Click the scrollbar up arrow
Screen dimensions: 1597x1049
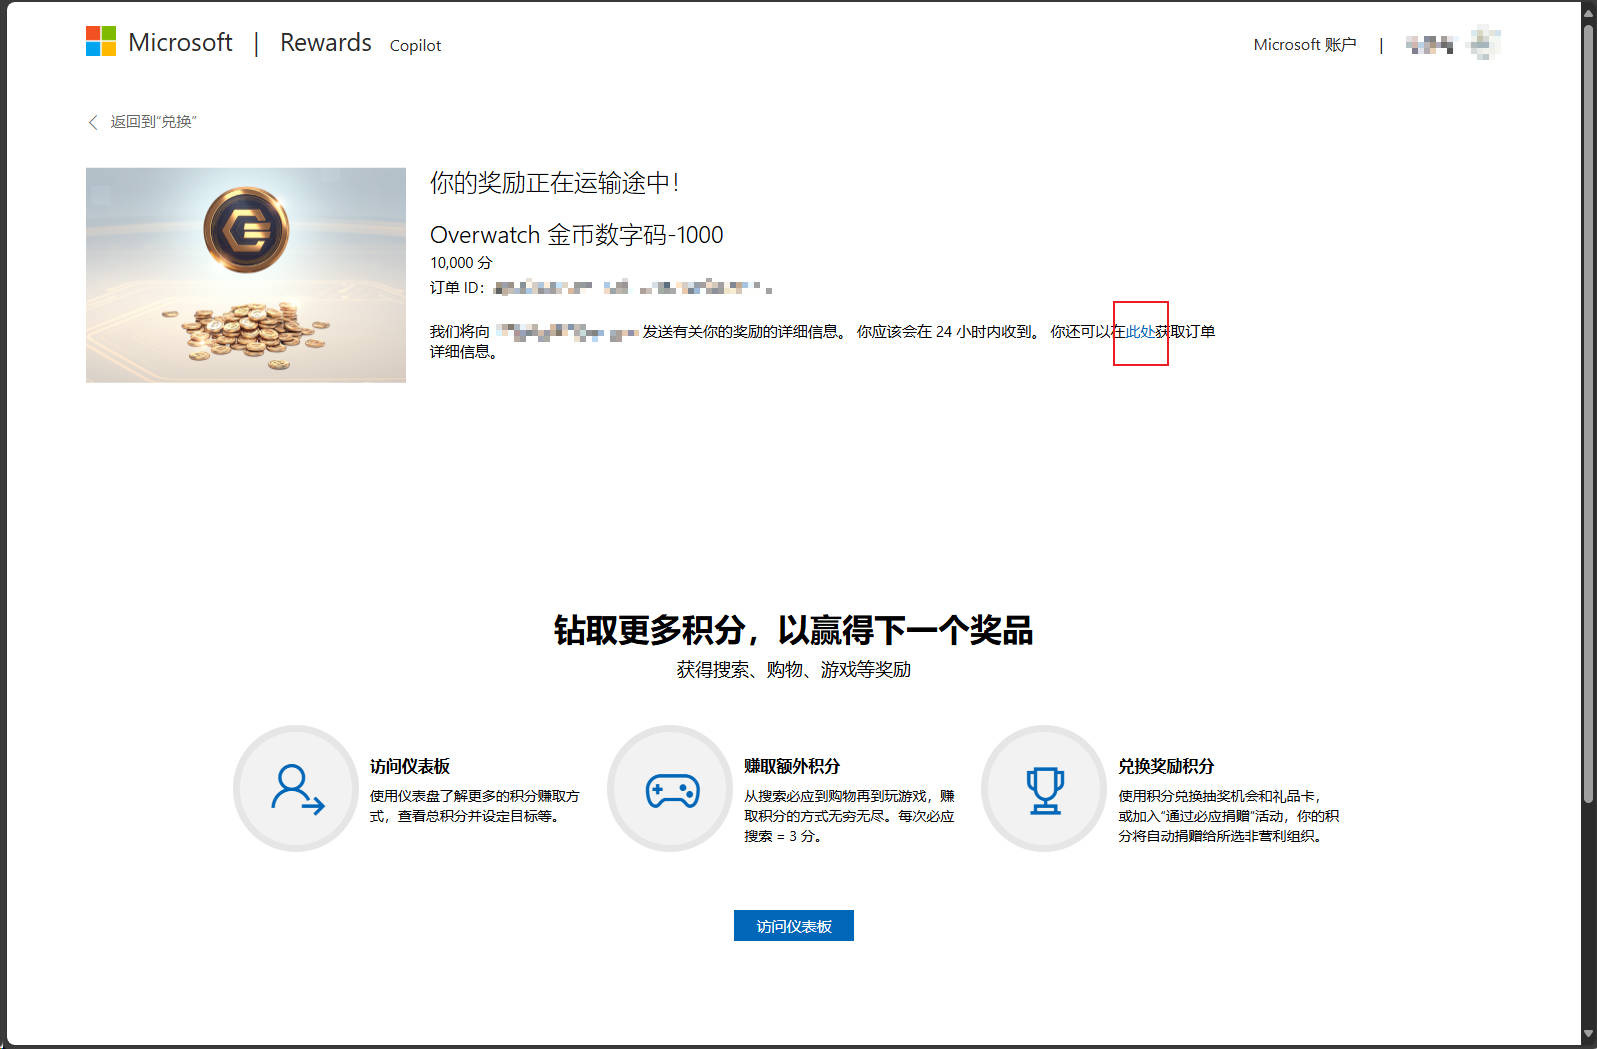tap(1588, 11)
